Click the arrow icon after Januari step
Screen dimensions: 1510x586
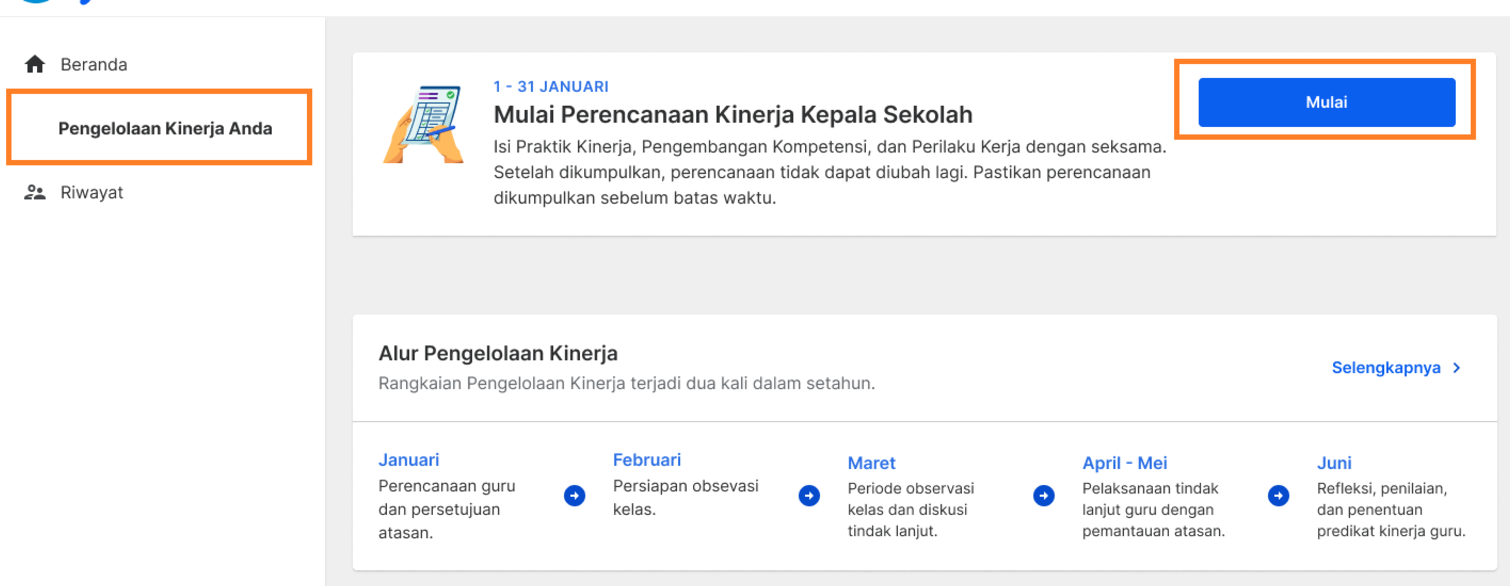[x=575, y=496]
